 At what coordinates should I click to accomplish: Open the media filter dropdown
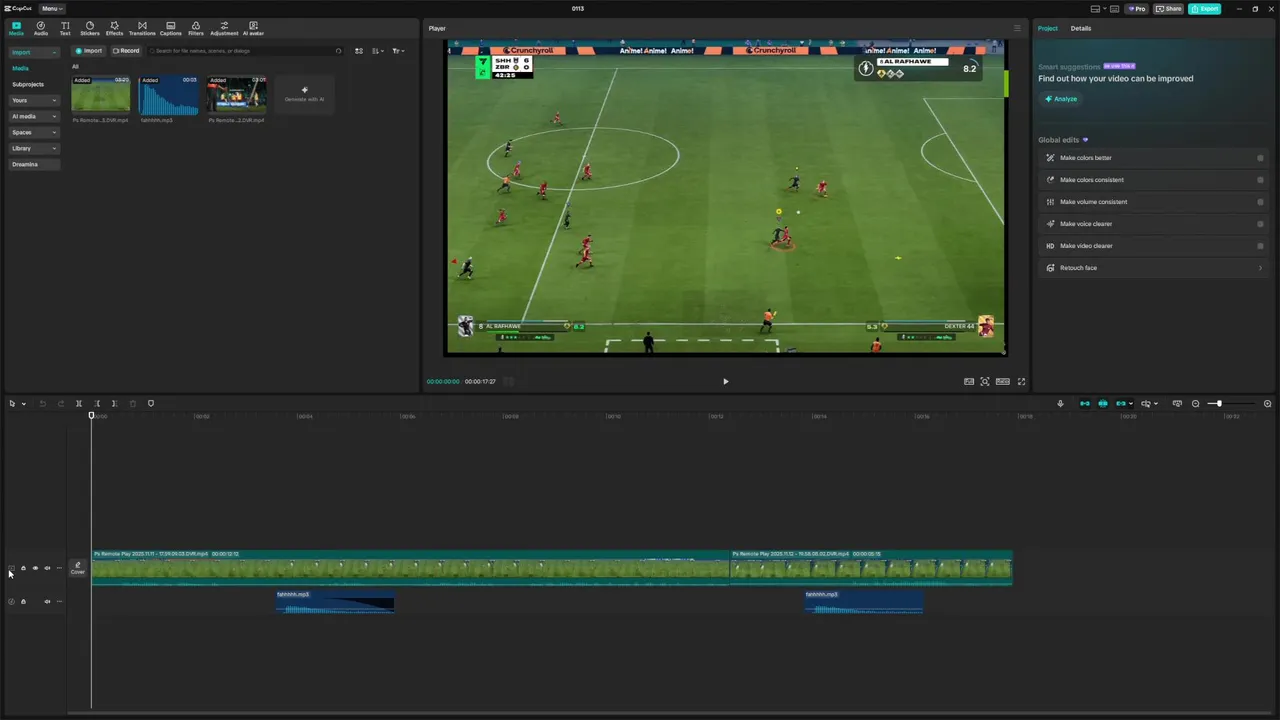[x=398, y=51]
